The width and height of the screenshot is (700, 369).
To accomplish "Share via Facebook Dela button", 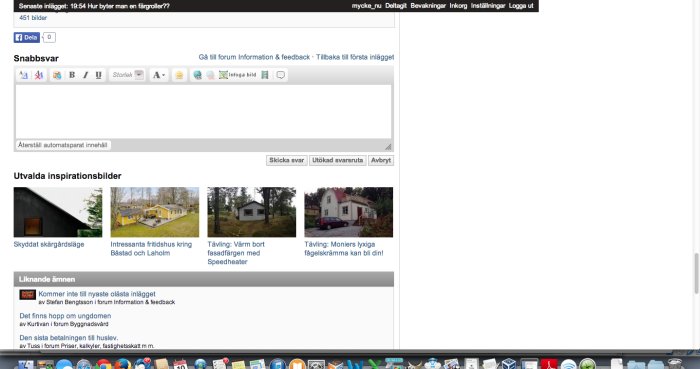I will [x=27, y=37].
